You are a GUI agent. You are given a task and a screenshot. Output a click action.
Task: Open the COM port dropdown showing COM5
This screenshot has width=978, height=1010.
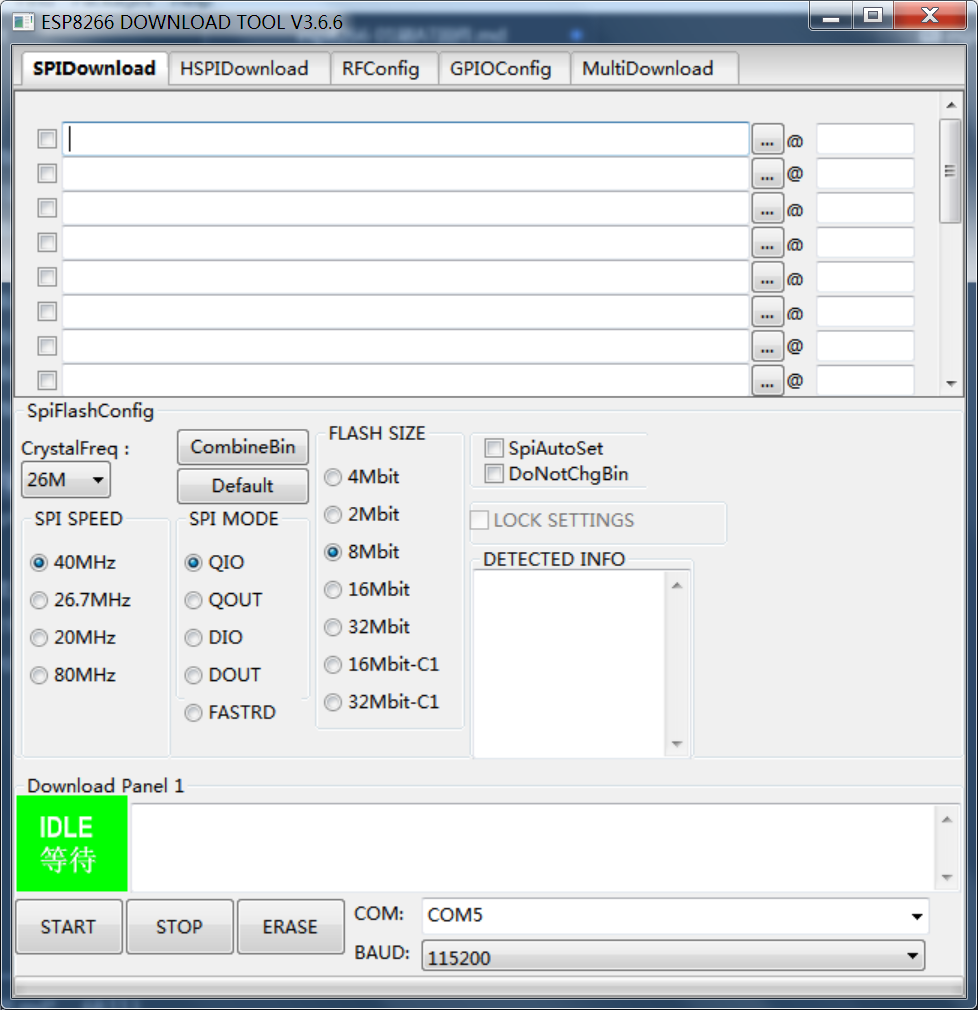tap(675, 915)
